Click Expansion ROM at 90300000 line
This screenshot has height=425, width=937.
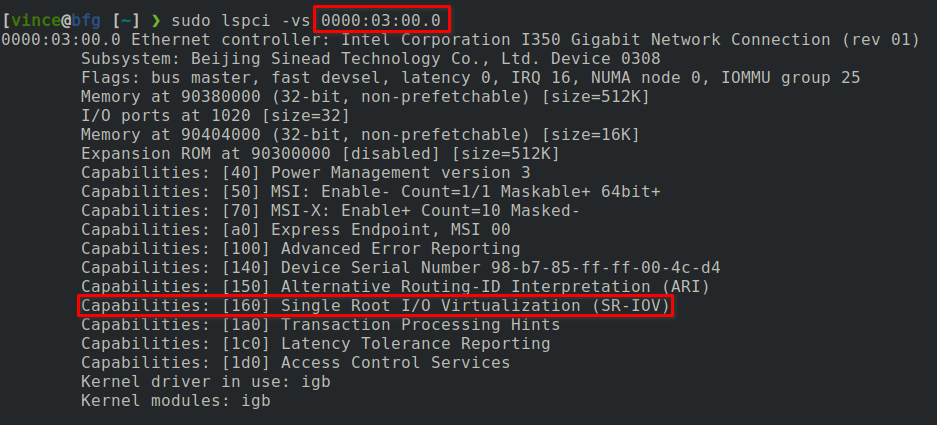coord(320,154)
